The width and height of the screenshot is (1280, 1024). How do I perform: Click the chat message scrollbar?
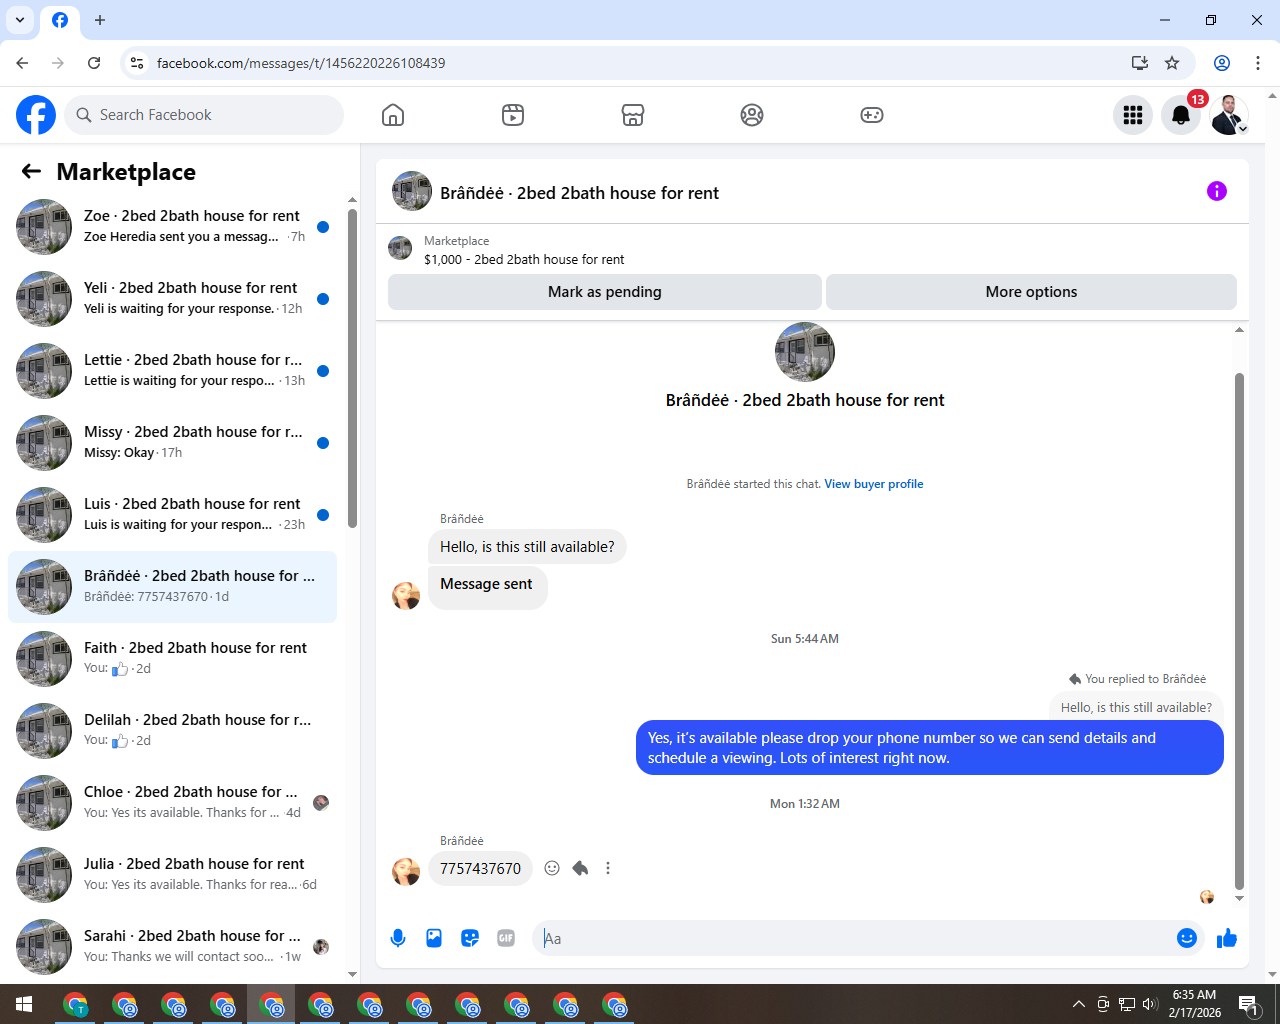click(x=1239, y=630)
